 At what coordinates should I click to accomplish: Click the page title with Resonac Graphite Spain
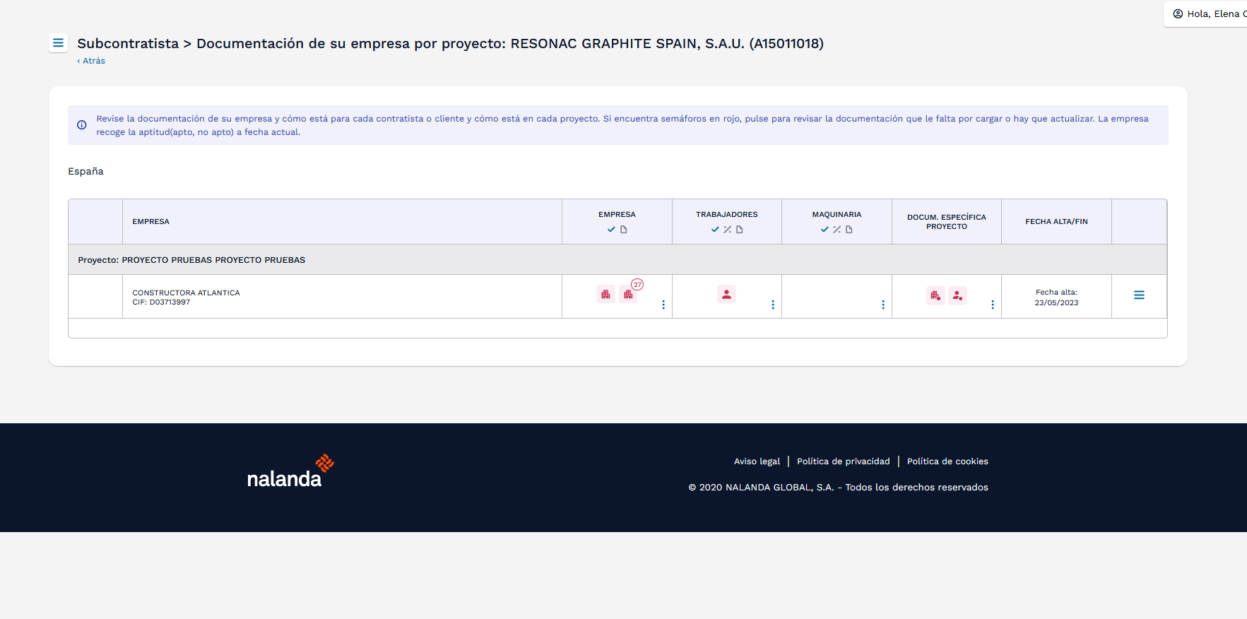[x=450, y=43]
